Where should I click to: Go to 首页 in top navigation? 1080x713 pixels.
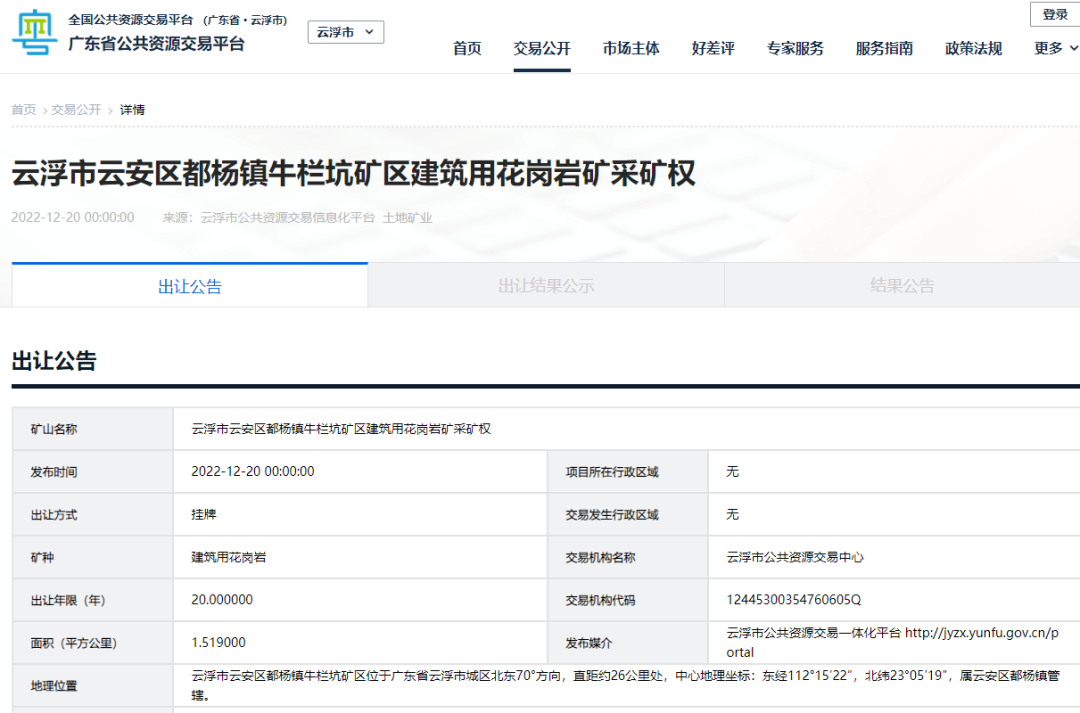467,48
